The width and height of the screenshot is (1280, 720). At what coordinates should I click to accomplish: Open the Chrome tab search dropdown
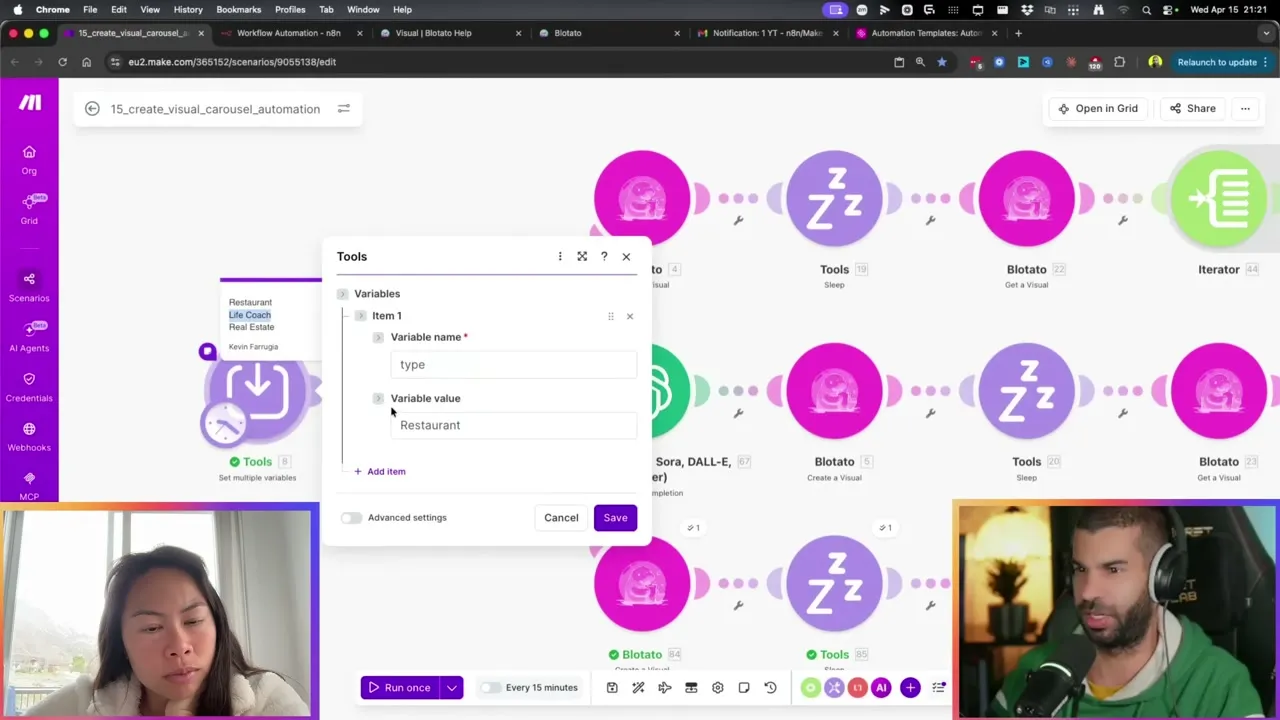point(1264,33)
